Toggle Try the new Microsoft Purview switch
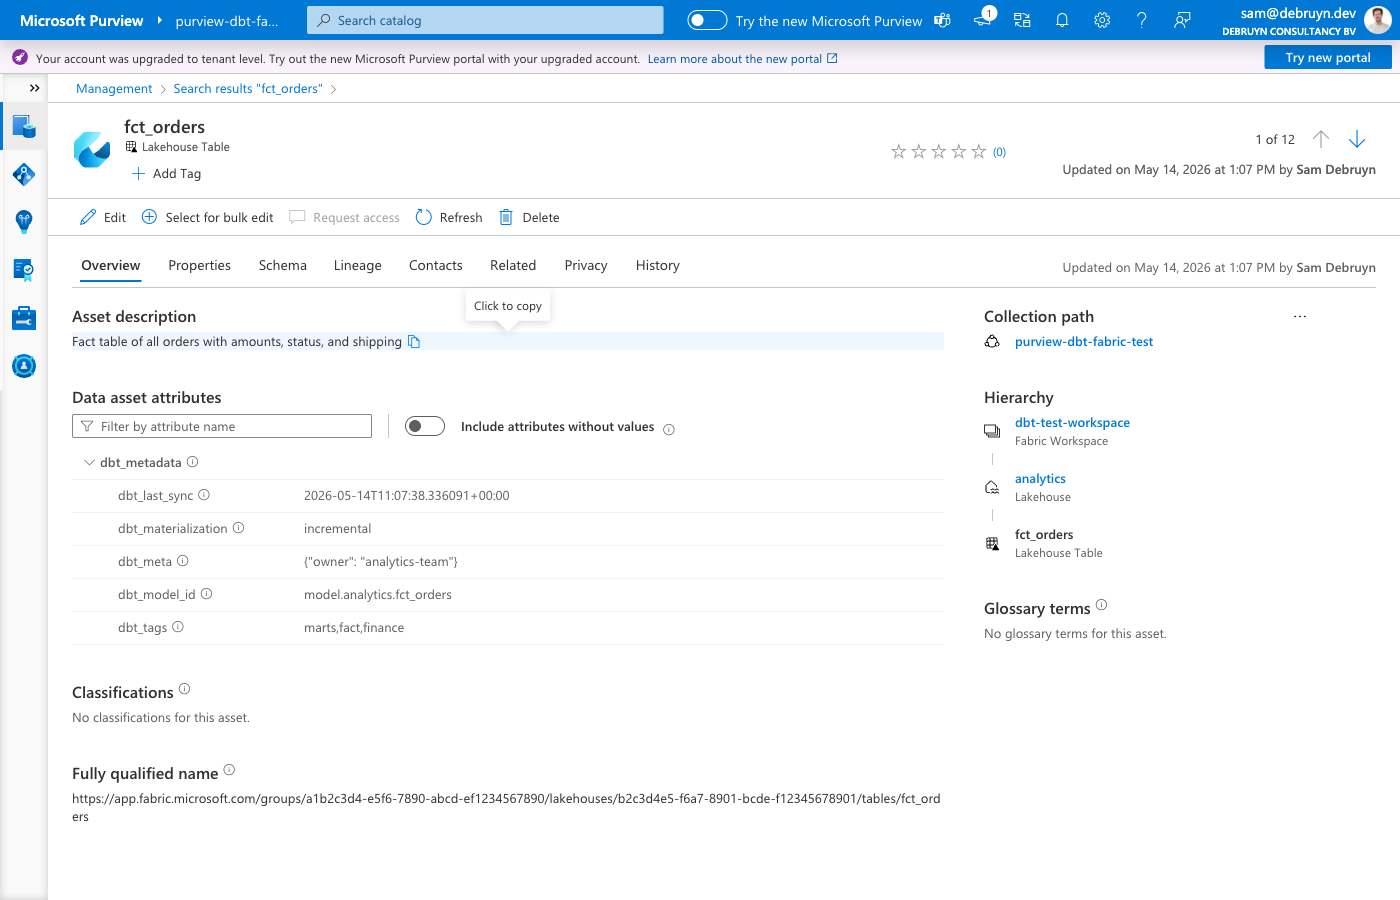Screen dimensions: 1400x900 [x=707, y=20]
